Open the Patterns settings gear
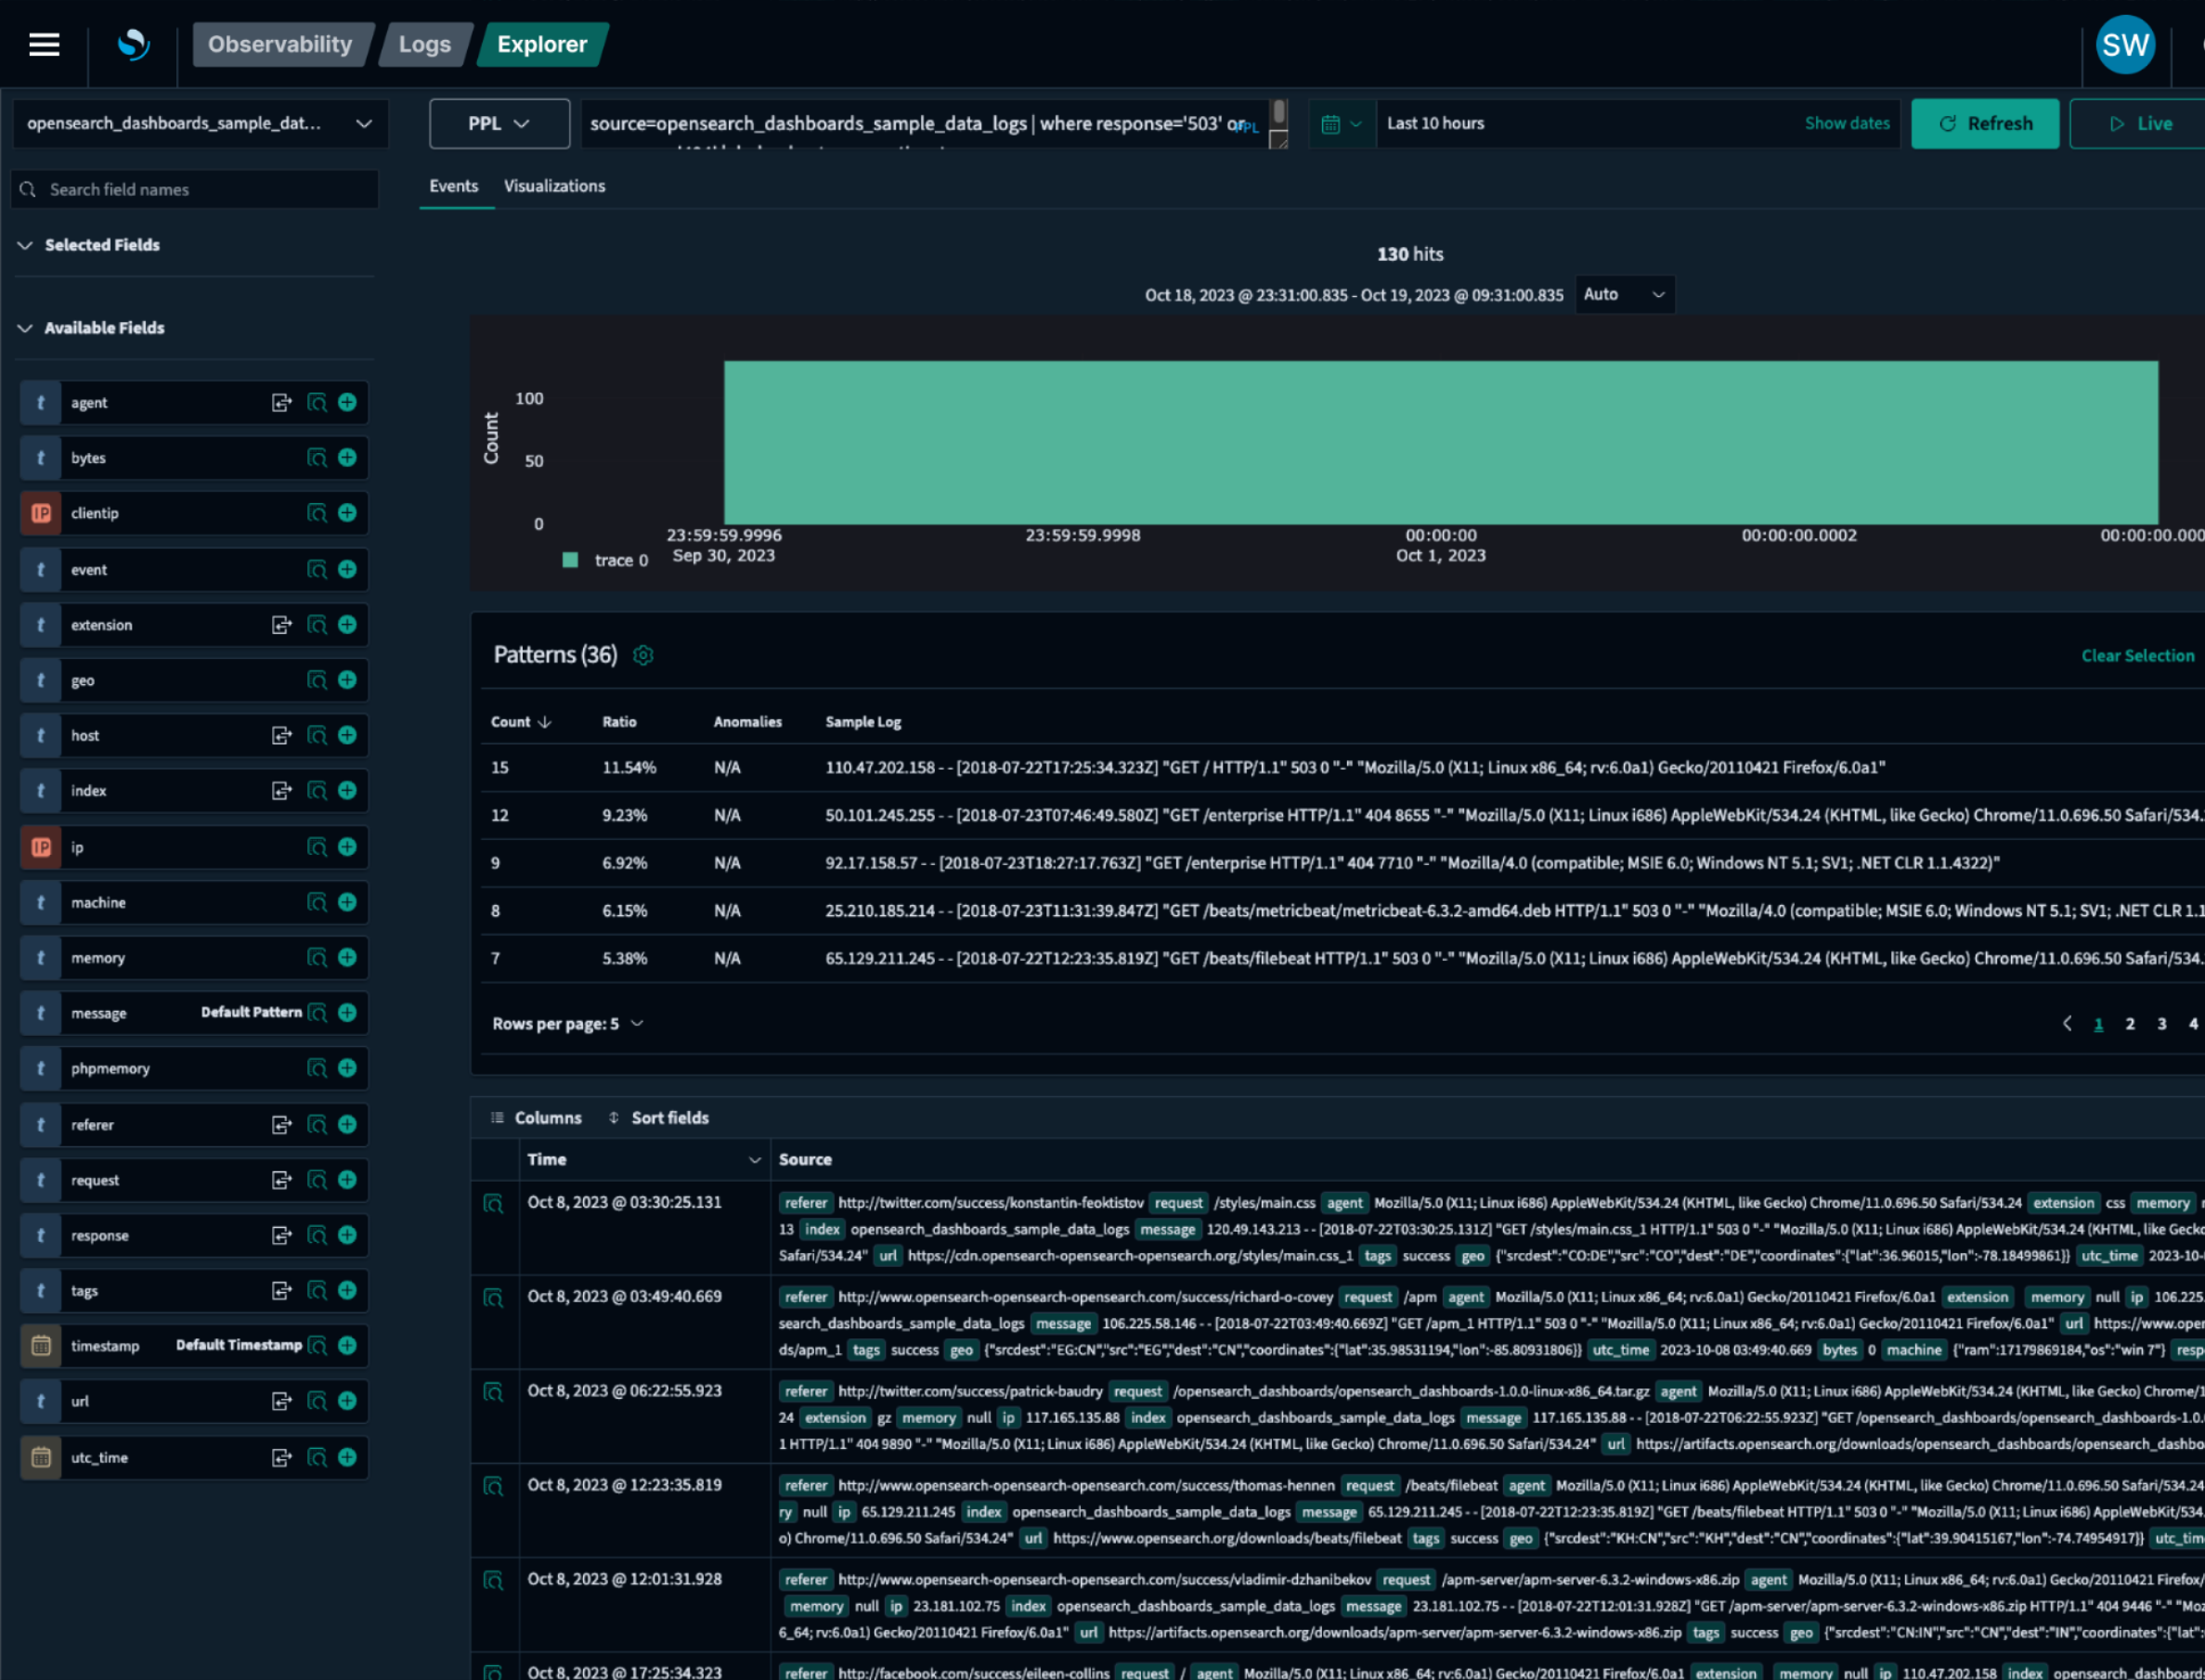Viewport: 2205px width, 1680px height. [x=643, y=655]
